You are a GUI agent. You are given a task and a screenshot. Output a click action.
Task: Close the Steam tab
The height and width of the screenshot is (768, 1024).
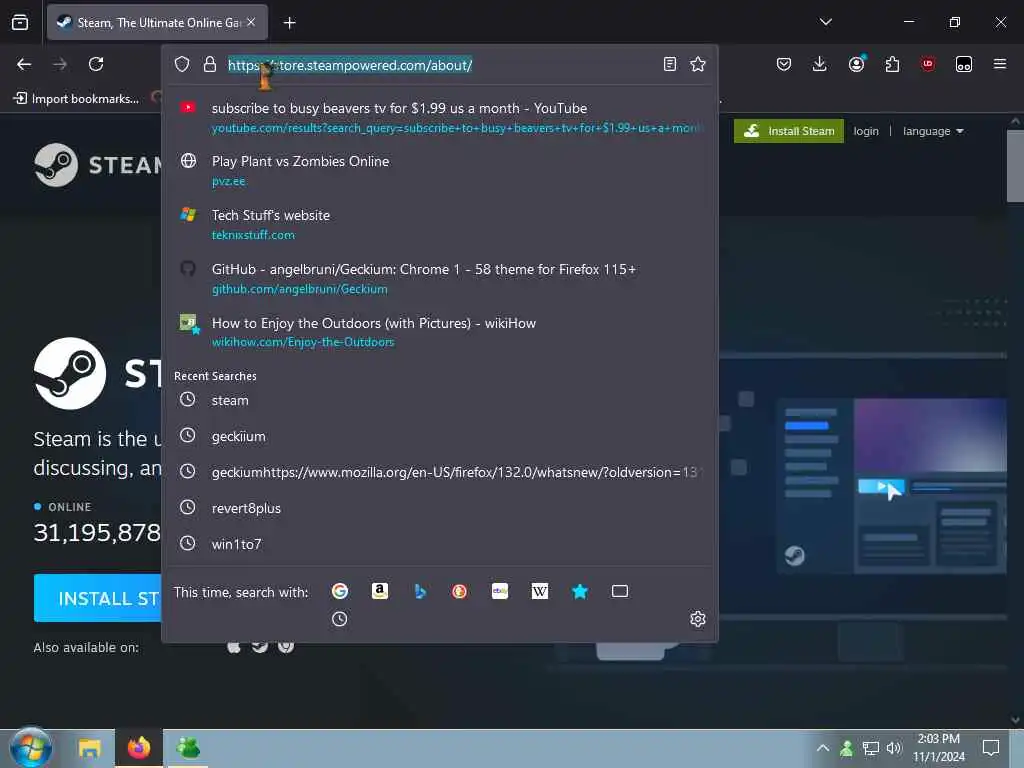tap(251, 22)
